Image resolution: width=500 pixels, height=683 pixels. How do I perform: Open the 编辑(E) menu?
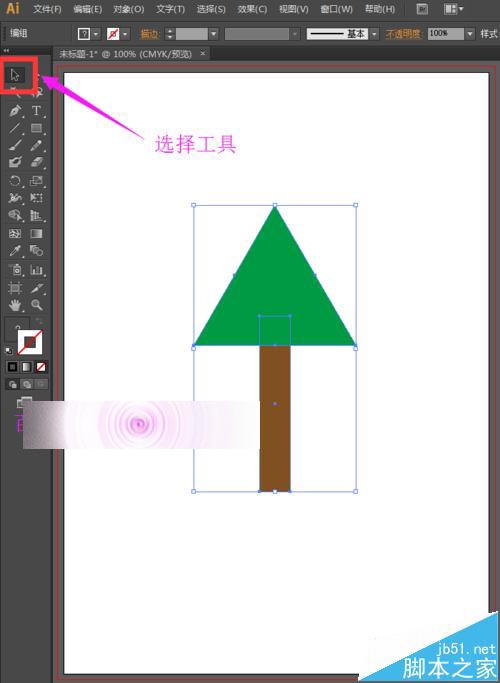[x=88, y=9]
